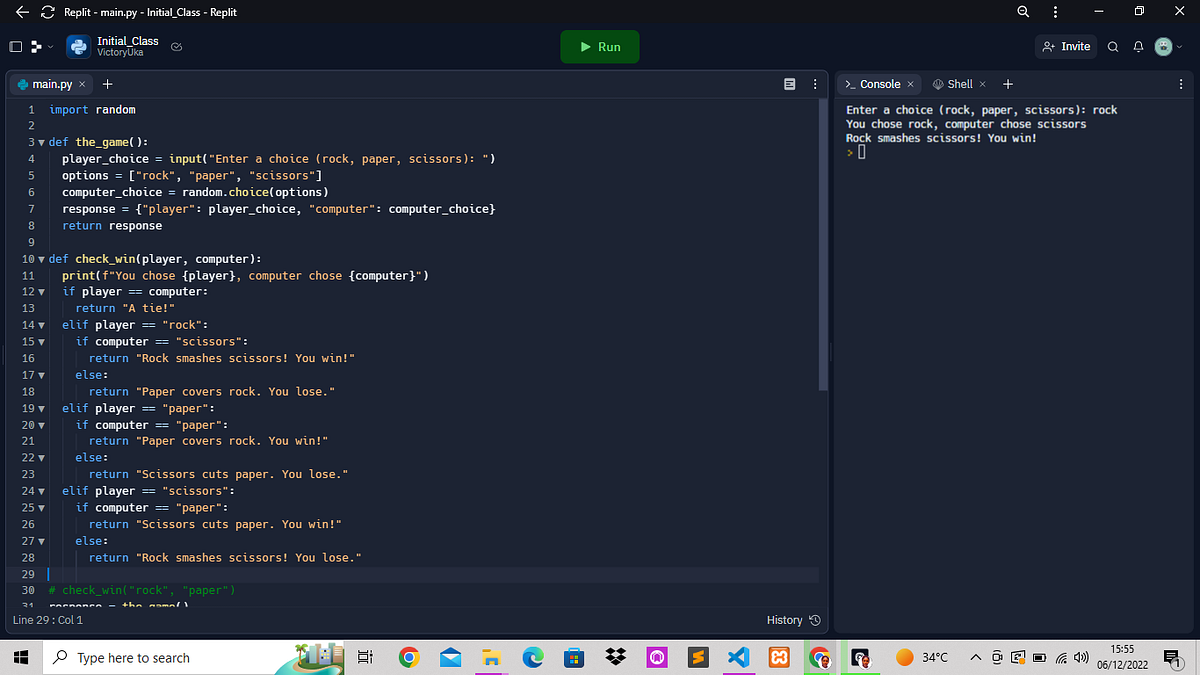The width and height of the screenshot is (1200, 675).
Task: Click the Initial_Class Python project icon
Action: click(78, 46)
